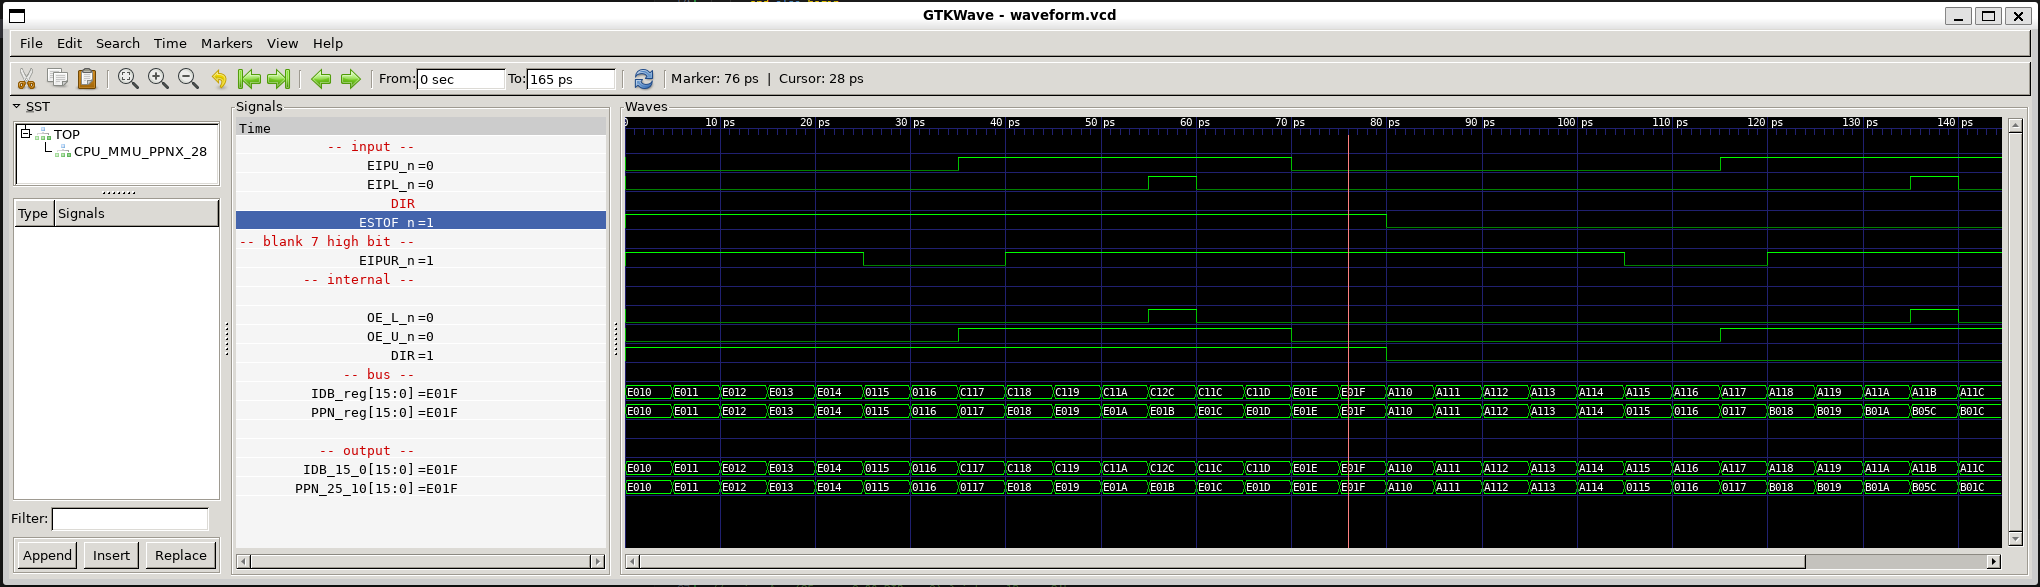The height and width of the screenshot is (587, 2040).
Task: Open the window menu icon in title bar
Action: [17, 15]
